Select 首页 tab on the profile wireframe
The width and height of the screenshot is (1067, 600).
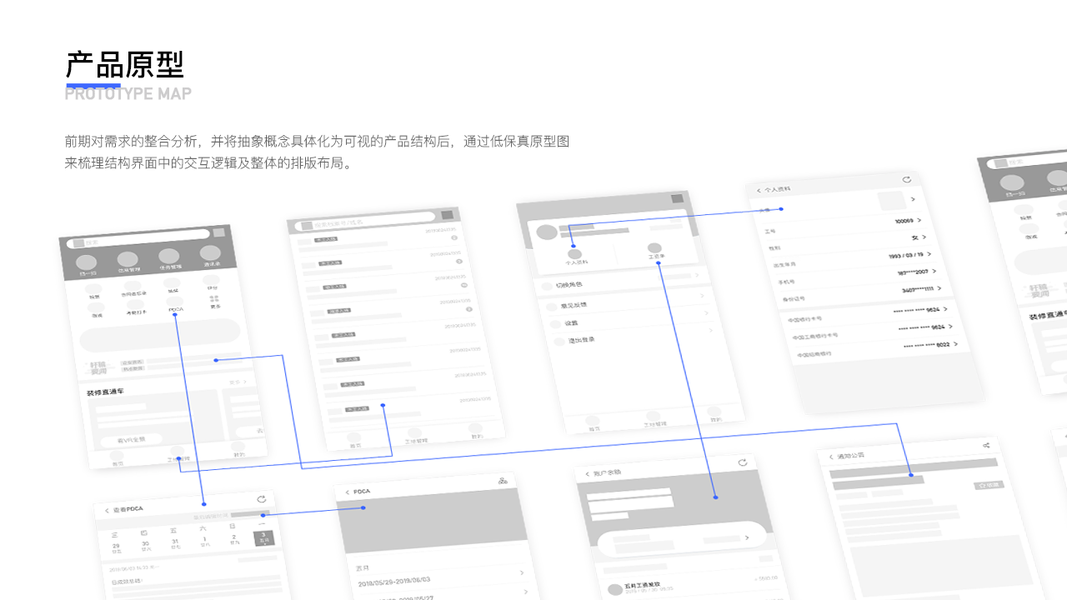click(x=594, y=424)
